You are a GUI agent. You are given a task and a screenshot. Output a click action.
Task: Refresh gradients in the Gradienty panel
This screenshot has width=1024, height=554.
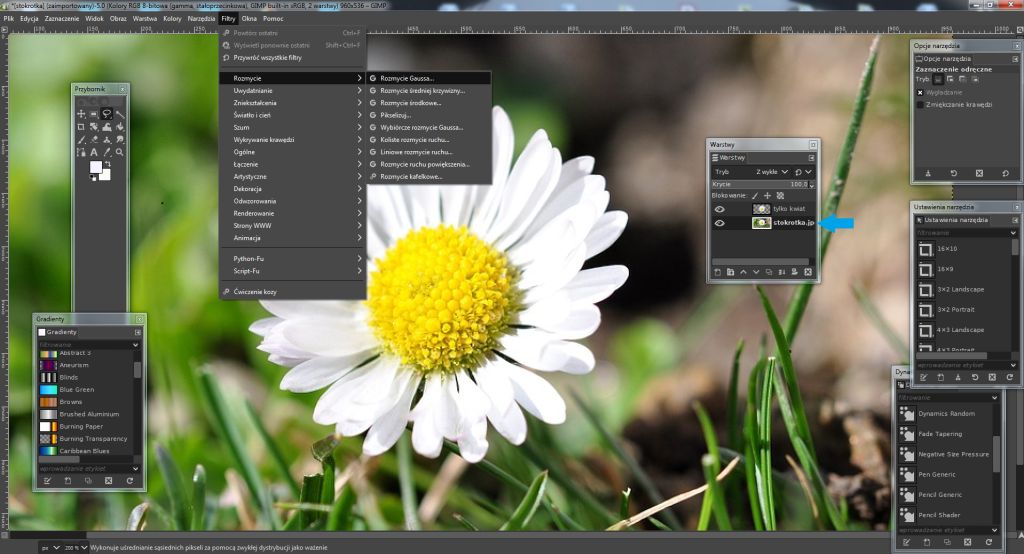tap(129, 481)
